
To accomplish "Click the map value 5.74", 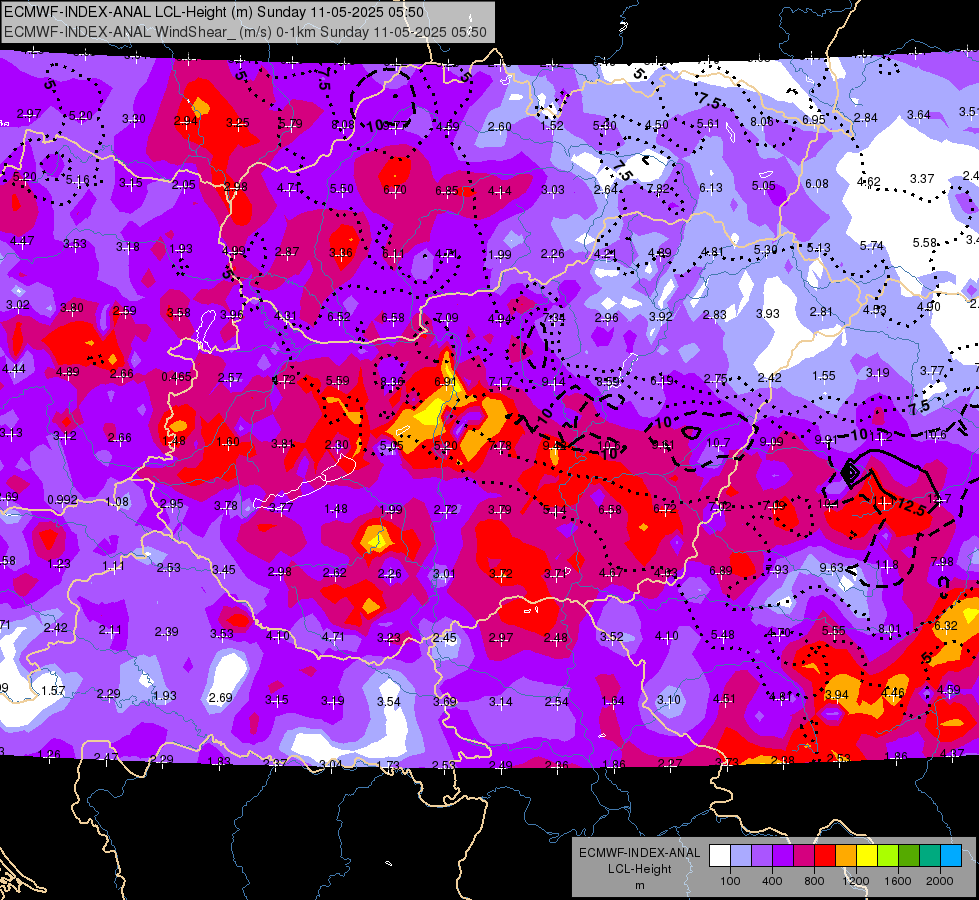I will (x=872, y=245).
